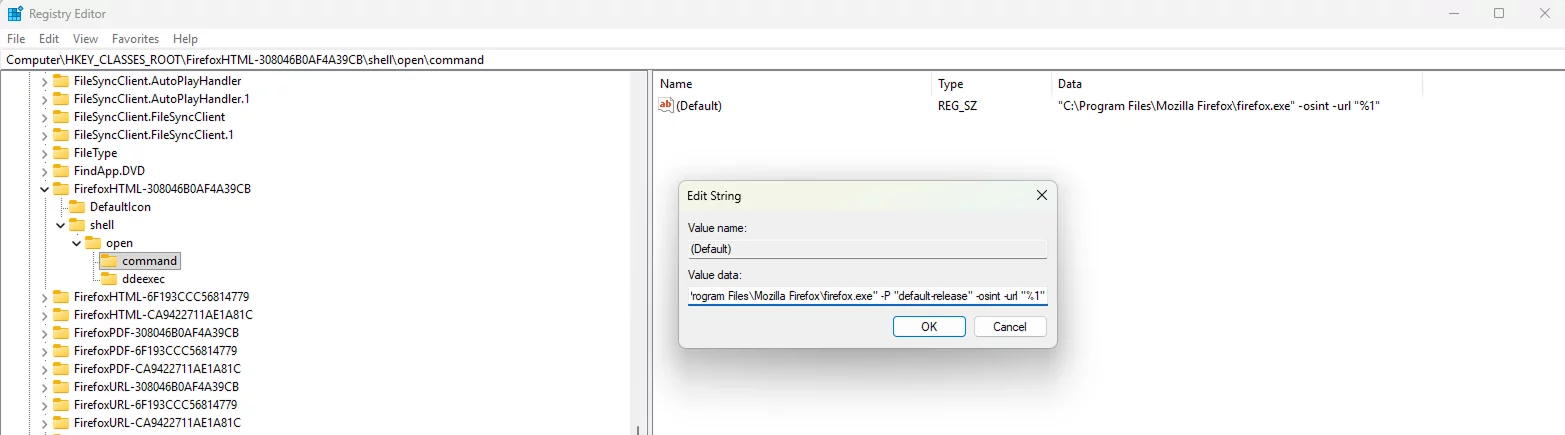
Task: Open the Edit menu
Action: (49, 39)
